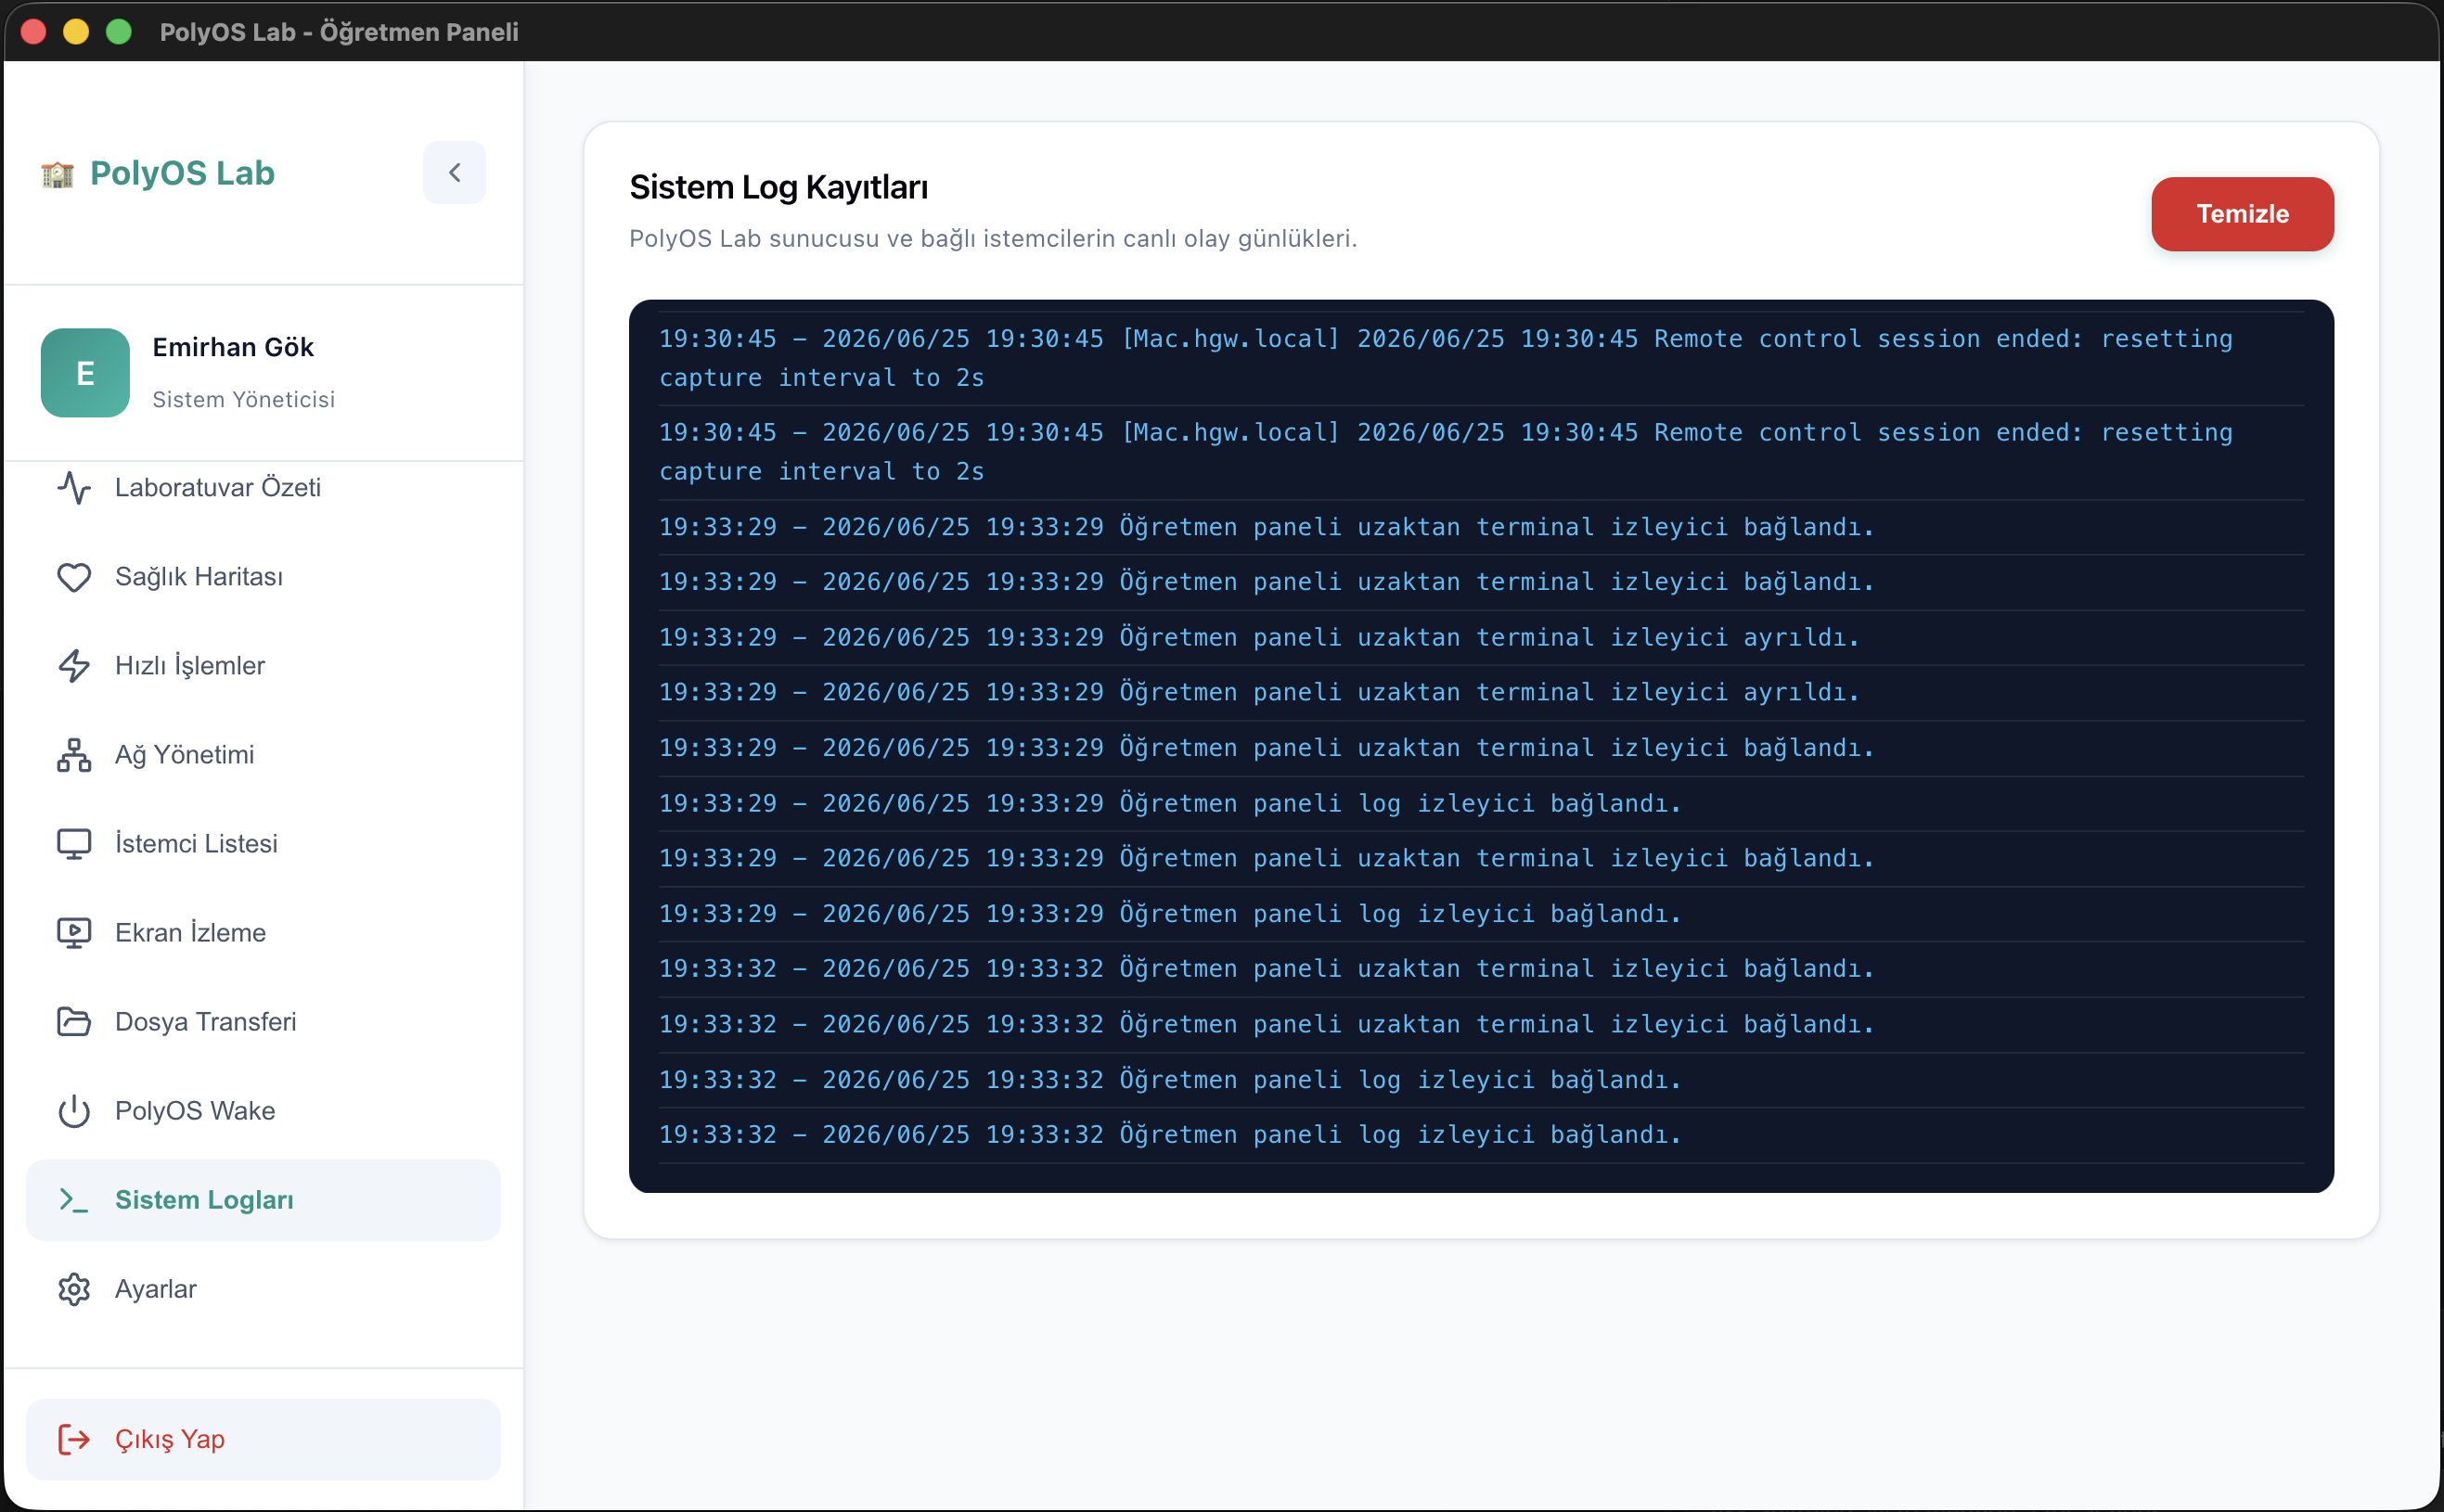
Task: Click the log panel description subtitle
Action: 993,239
